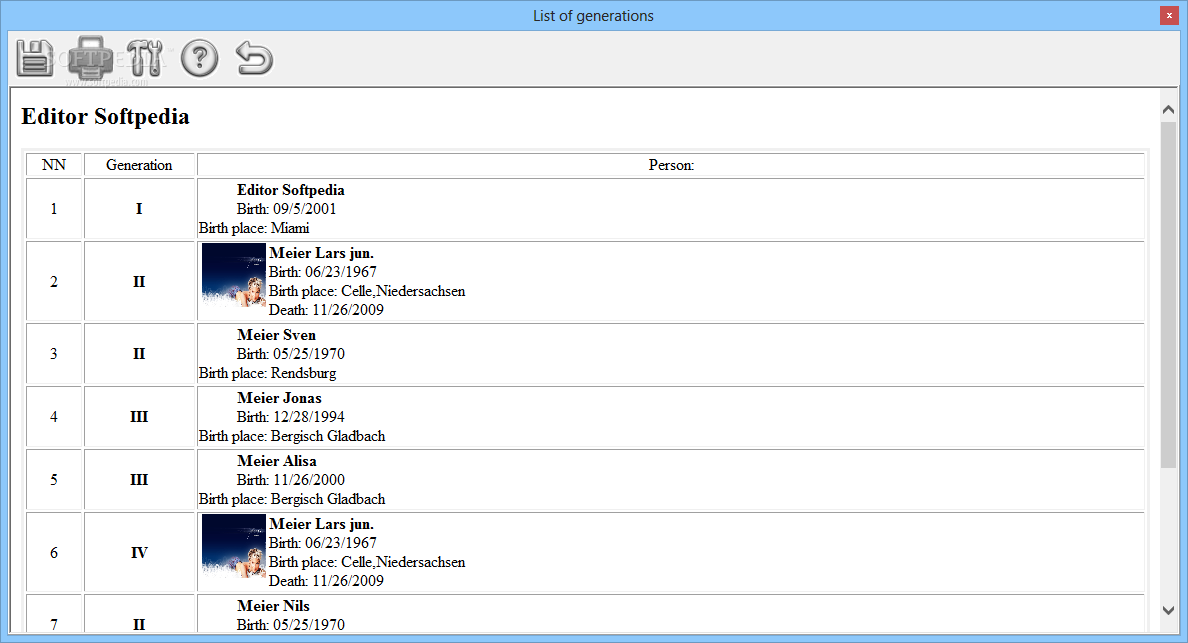Click 'Birth place: Bergisch Gladbach' under Meier Alisa
1188x643 pixels.
tap(292, 499)
